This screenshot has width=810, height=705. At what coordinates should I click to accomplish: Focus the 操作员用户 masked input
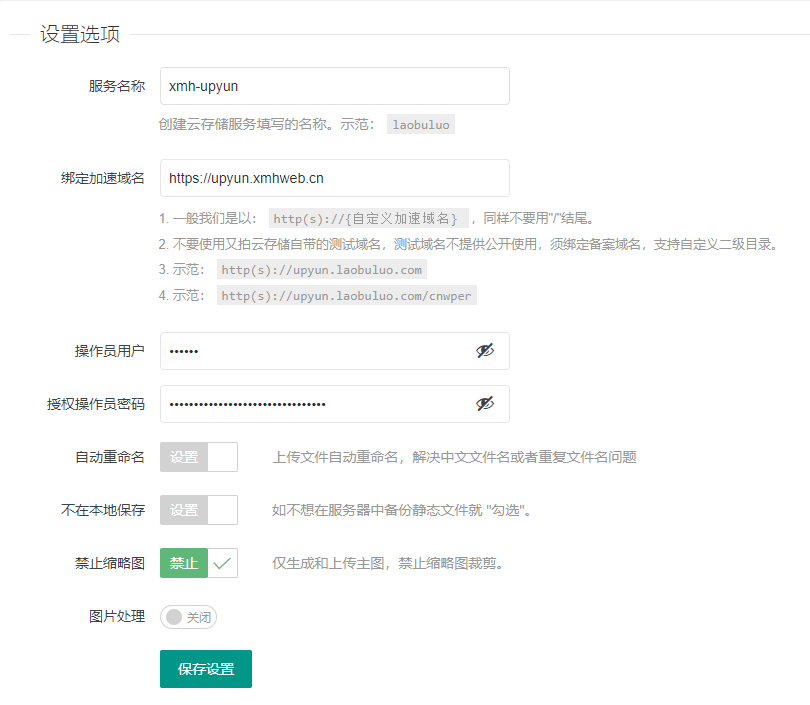[335, 351]
